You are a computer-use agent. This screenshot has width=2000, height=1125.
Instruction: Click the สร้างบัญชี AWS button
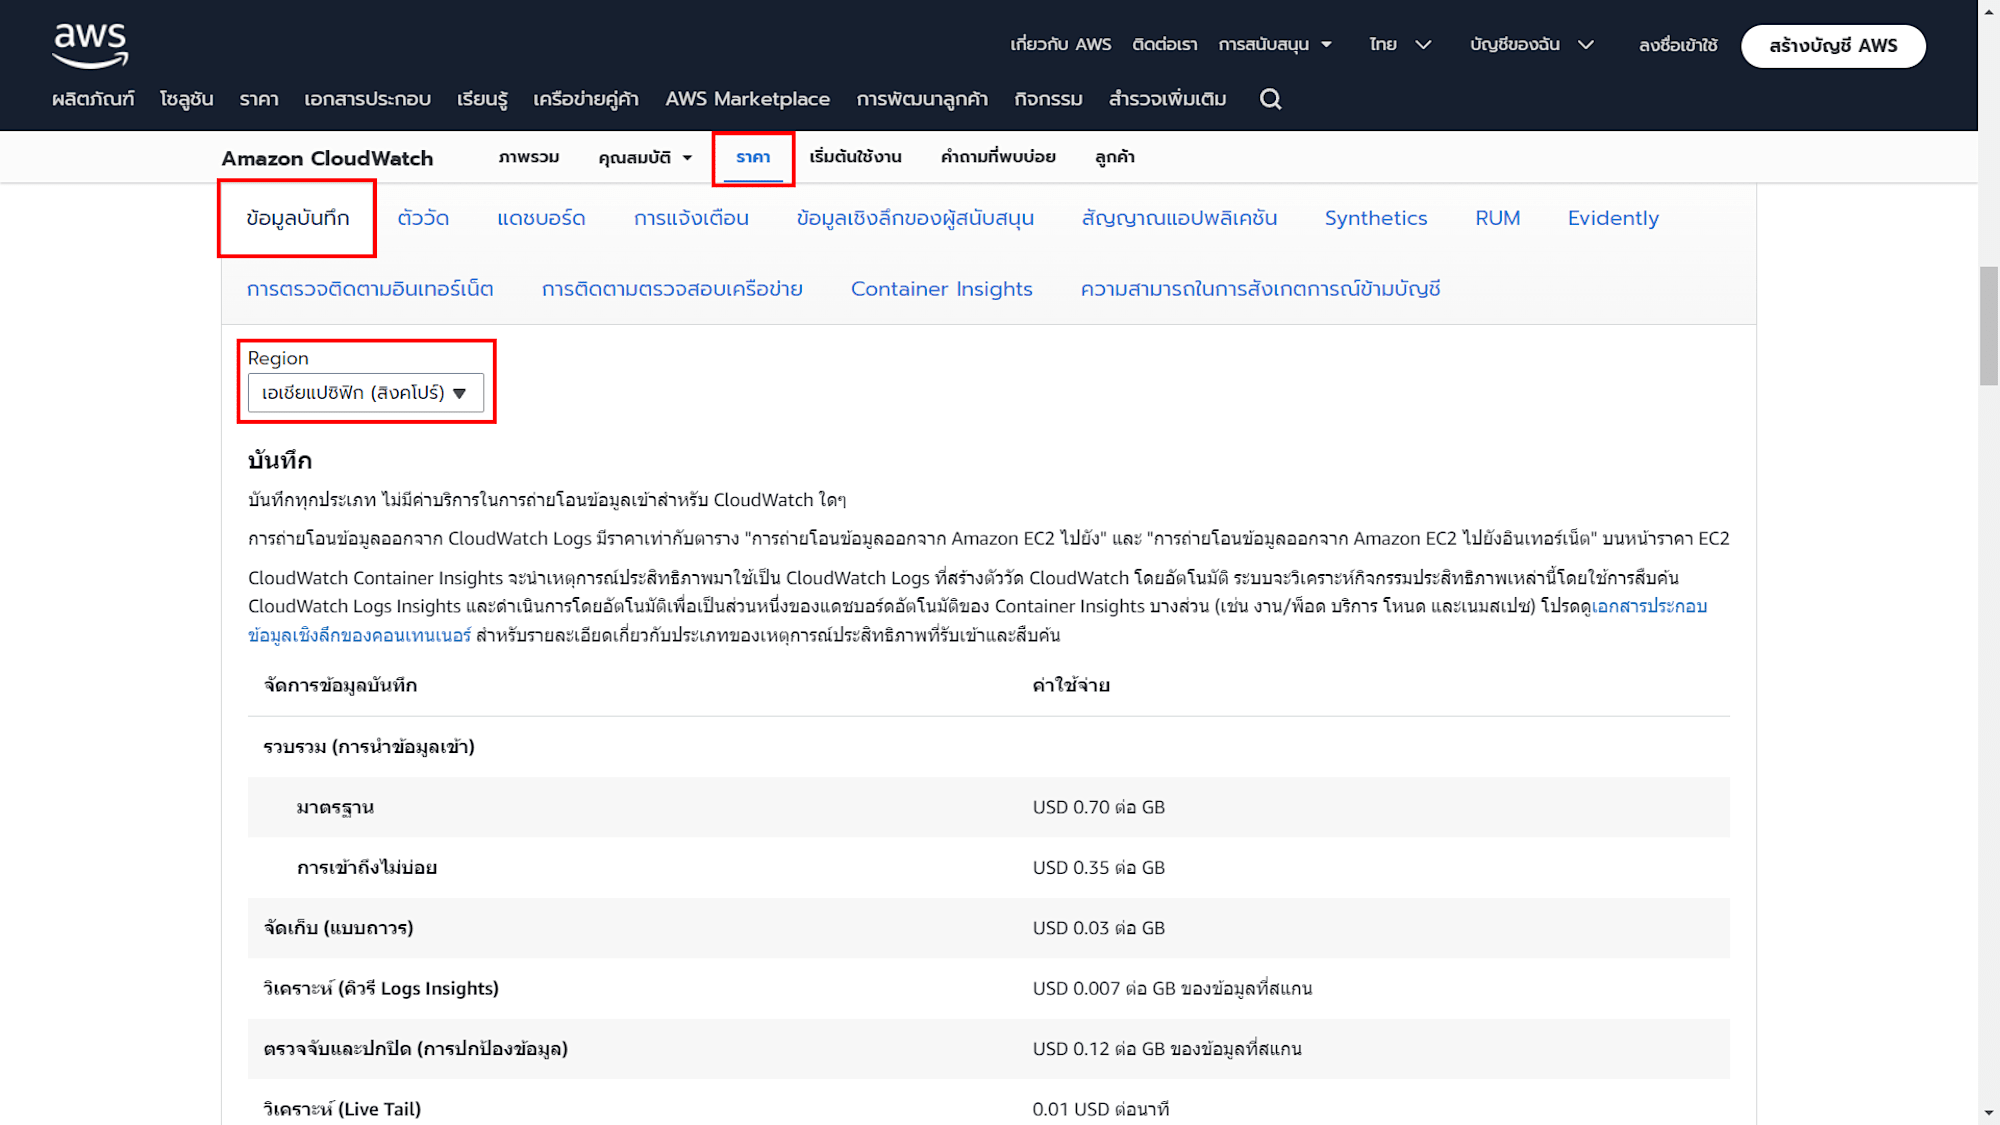[1833, 46]
